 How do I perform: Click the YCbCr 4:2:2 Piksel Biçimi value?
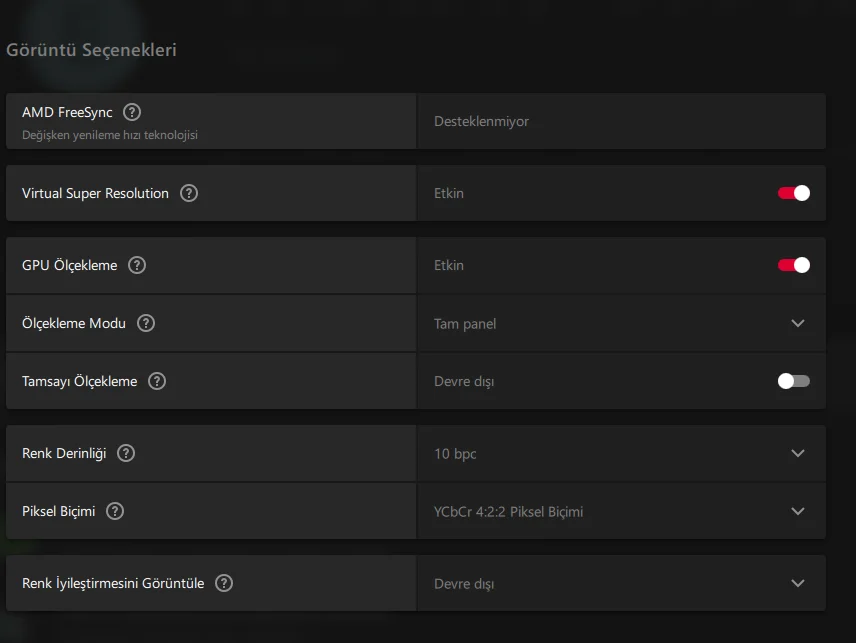pyautogui.click(x=508, y=512)
